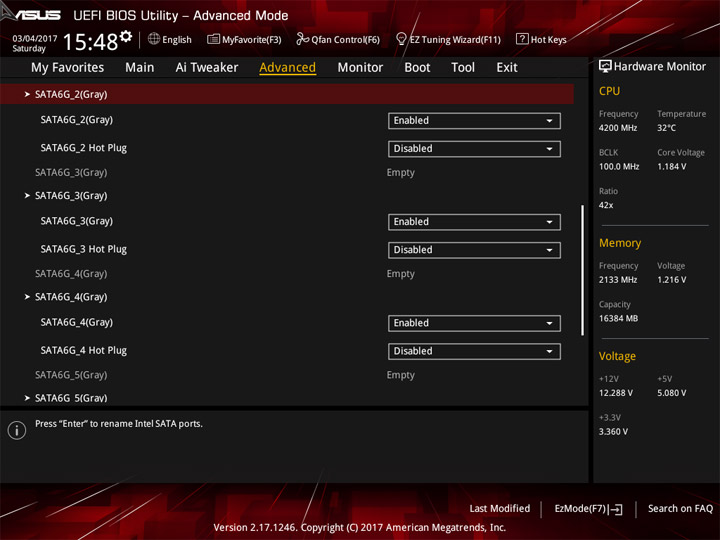The image size is (720, 540).
Task: Click the SATA6G_2 Hot Plug label
Action: coord(84,148)
